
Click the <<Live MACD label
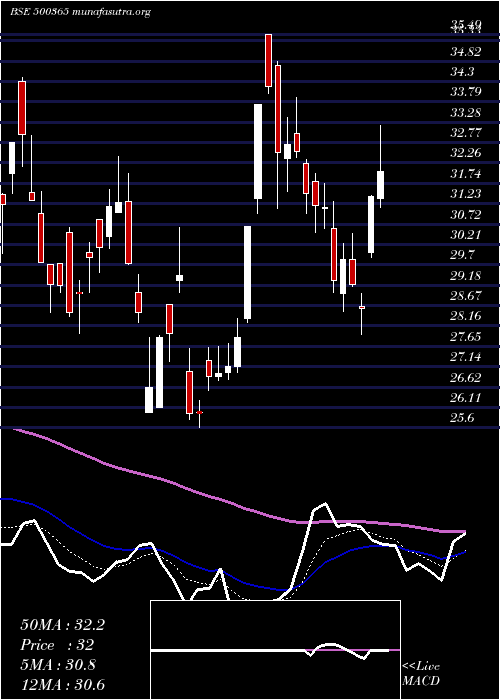(x=421, y=674)
